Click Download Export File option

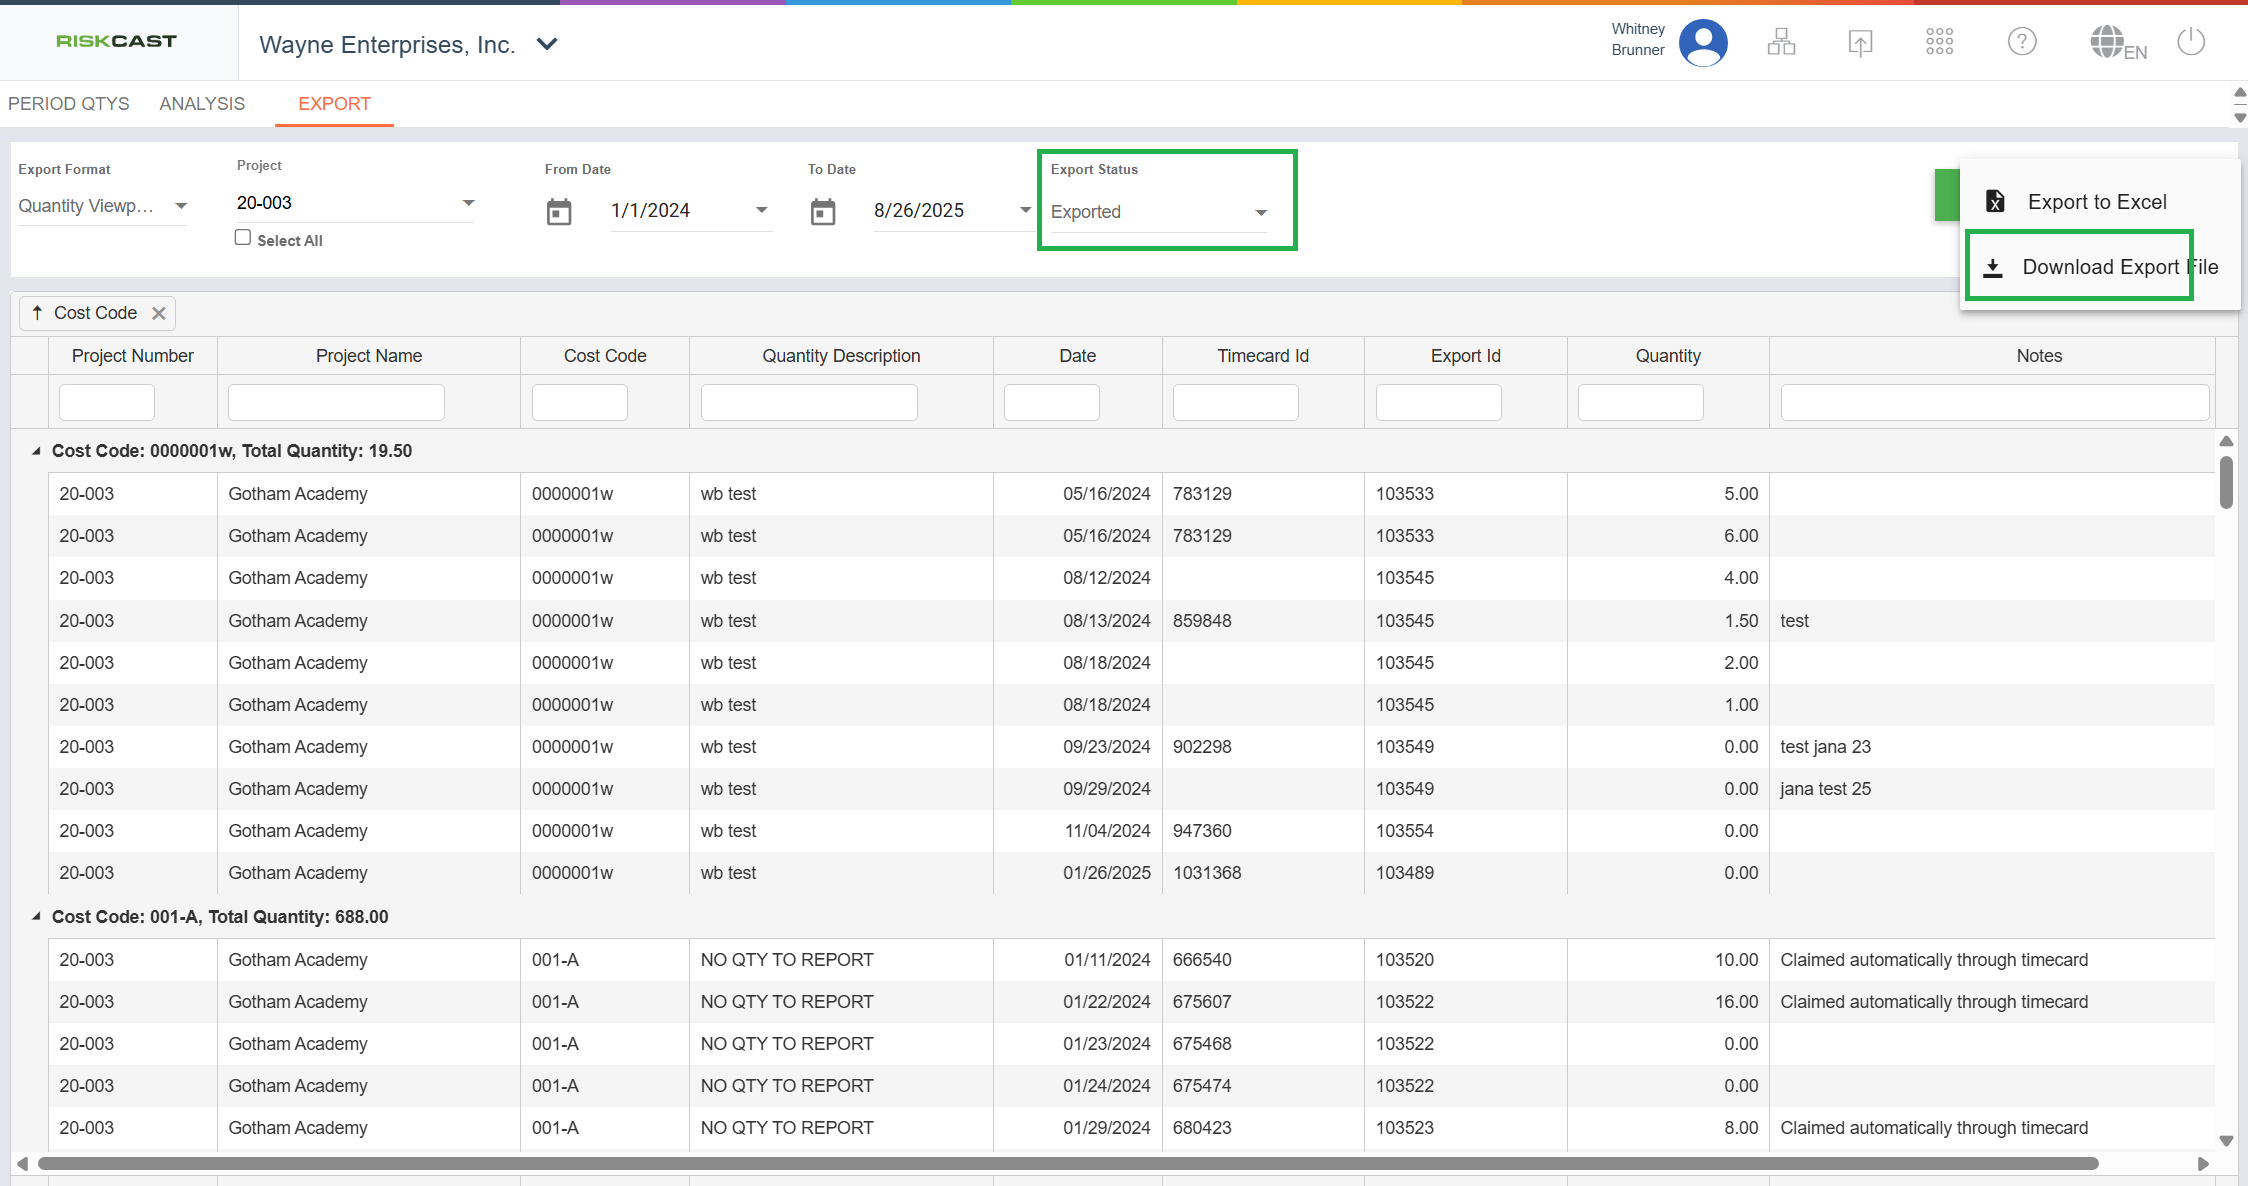point(2100,267)
